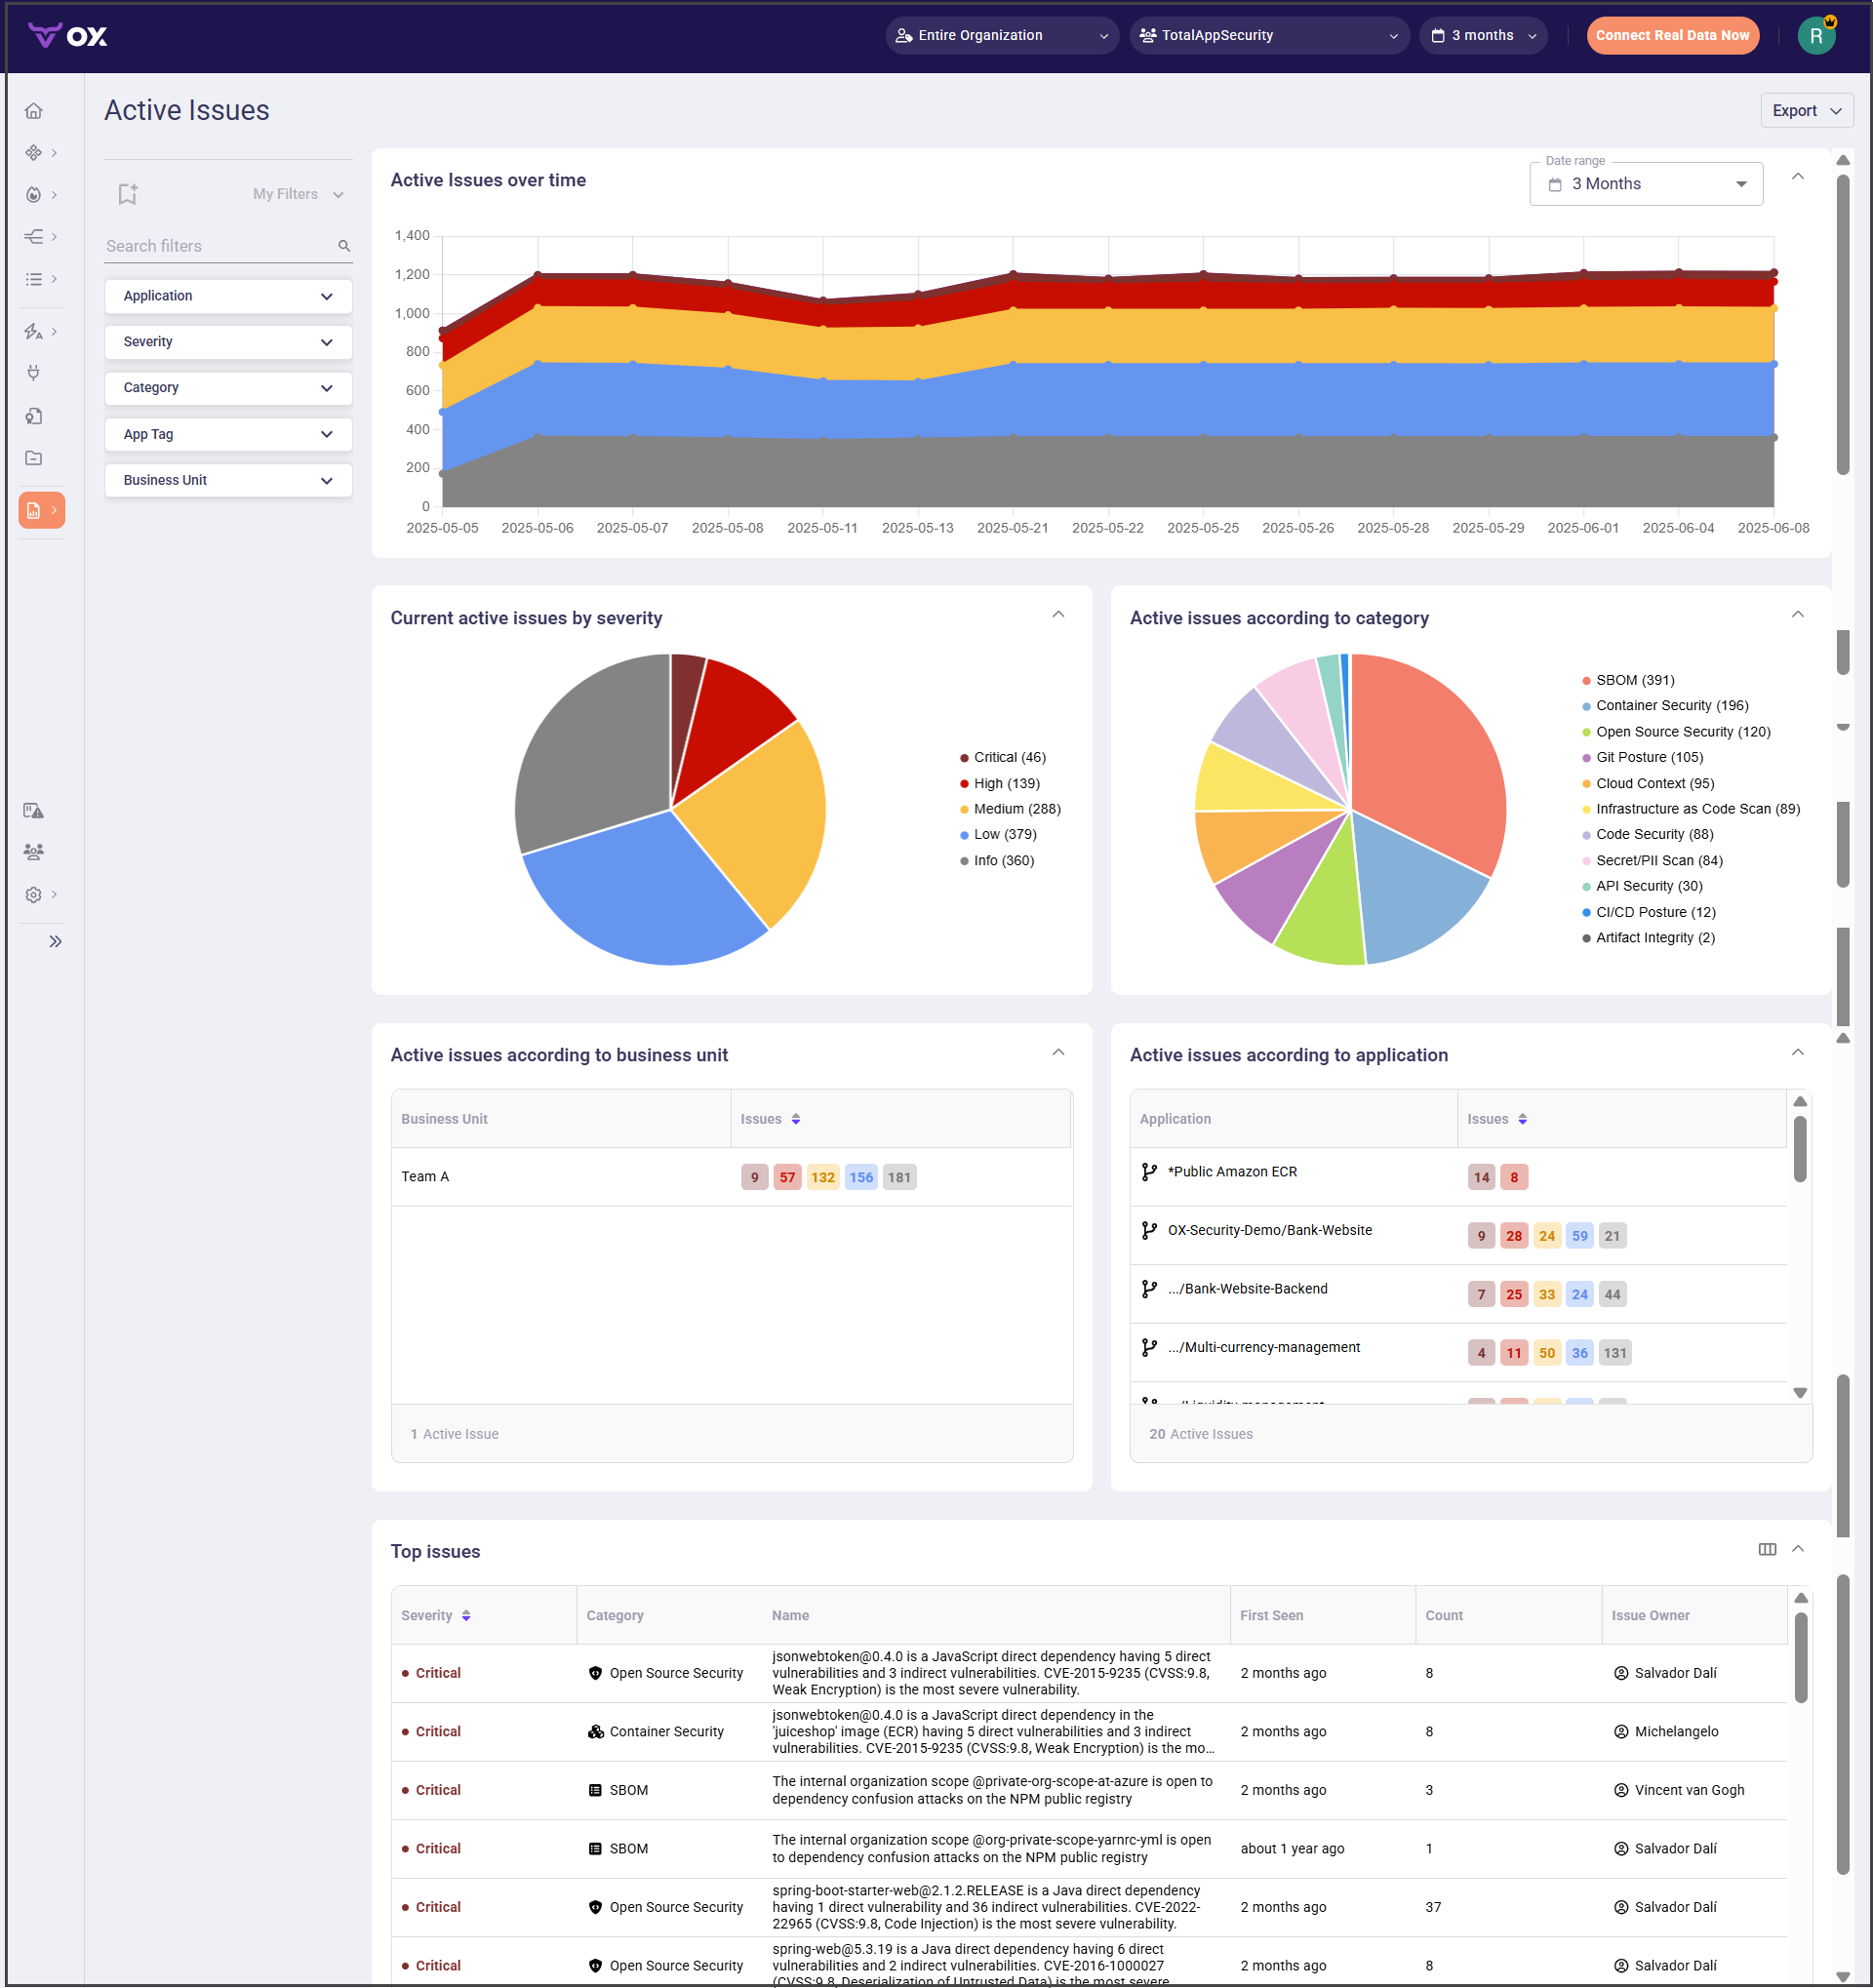
Task: Open the home icon in sidebar
Action: 34,111
